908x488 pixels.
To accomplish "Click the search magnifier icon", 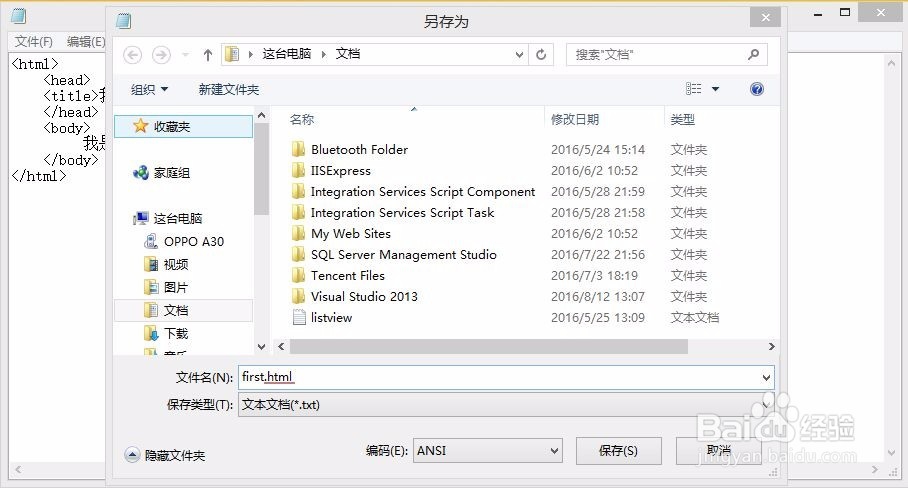I will (753, 54).
